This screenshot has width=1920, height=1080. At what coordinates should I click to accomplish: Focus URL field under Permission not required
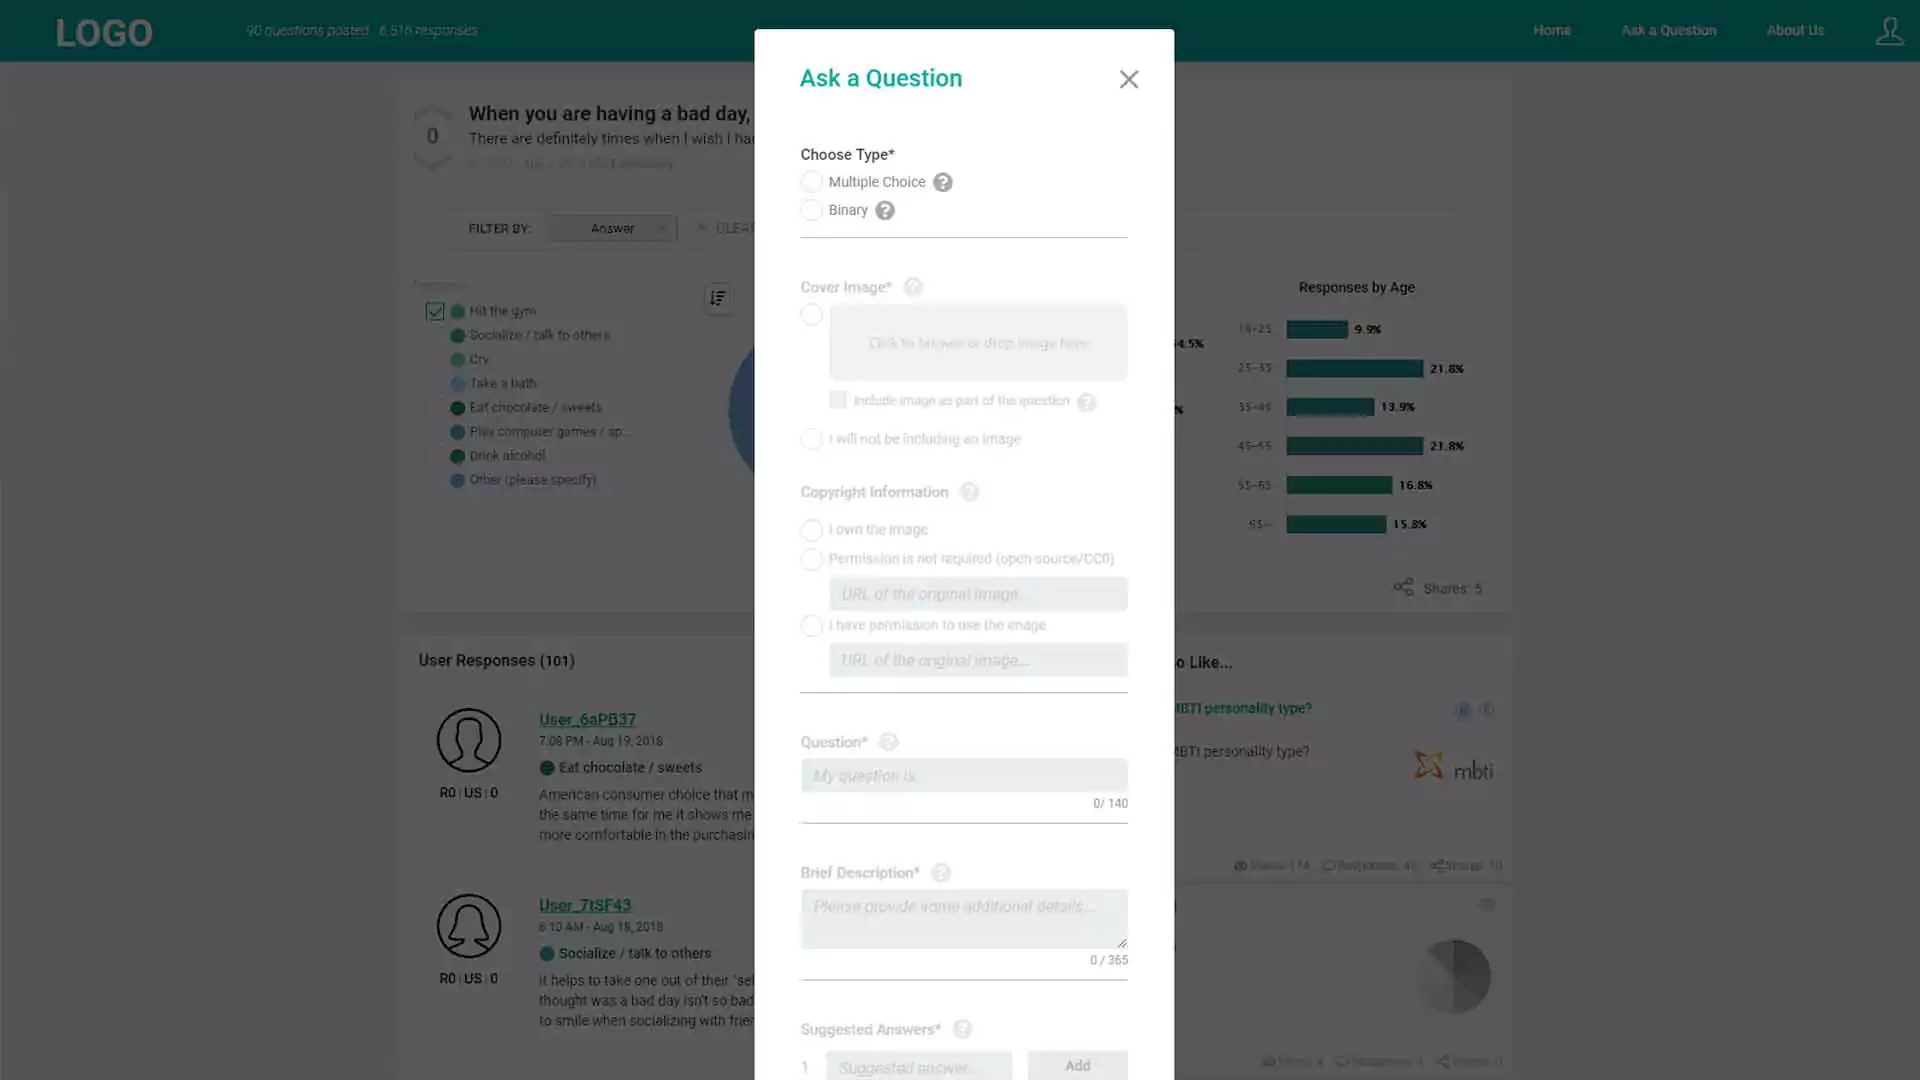tap(978, 594)
